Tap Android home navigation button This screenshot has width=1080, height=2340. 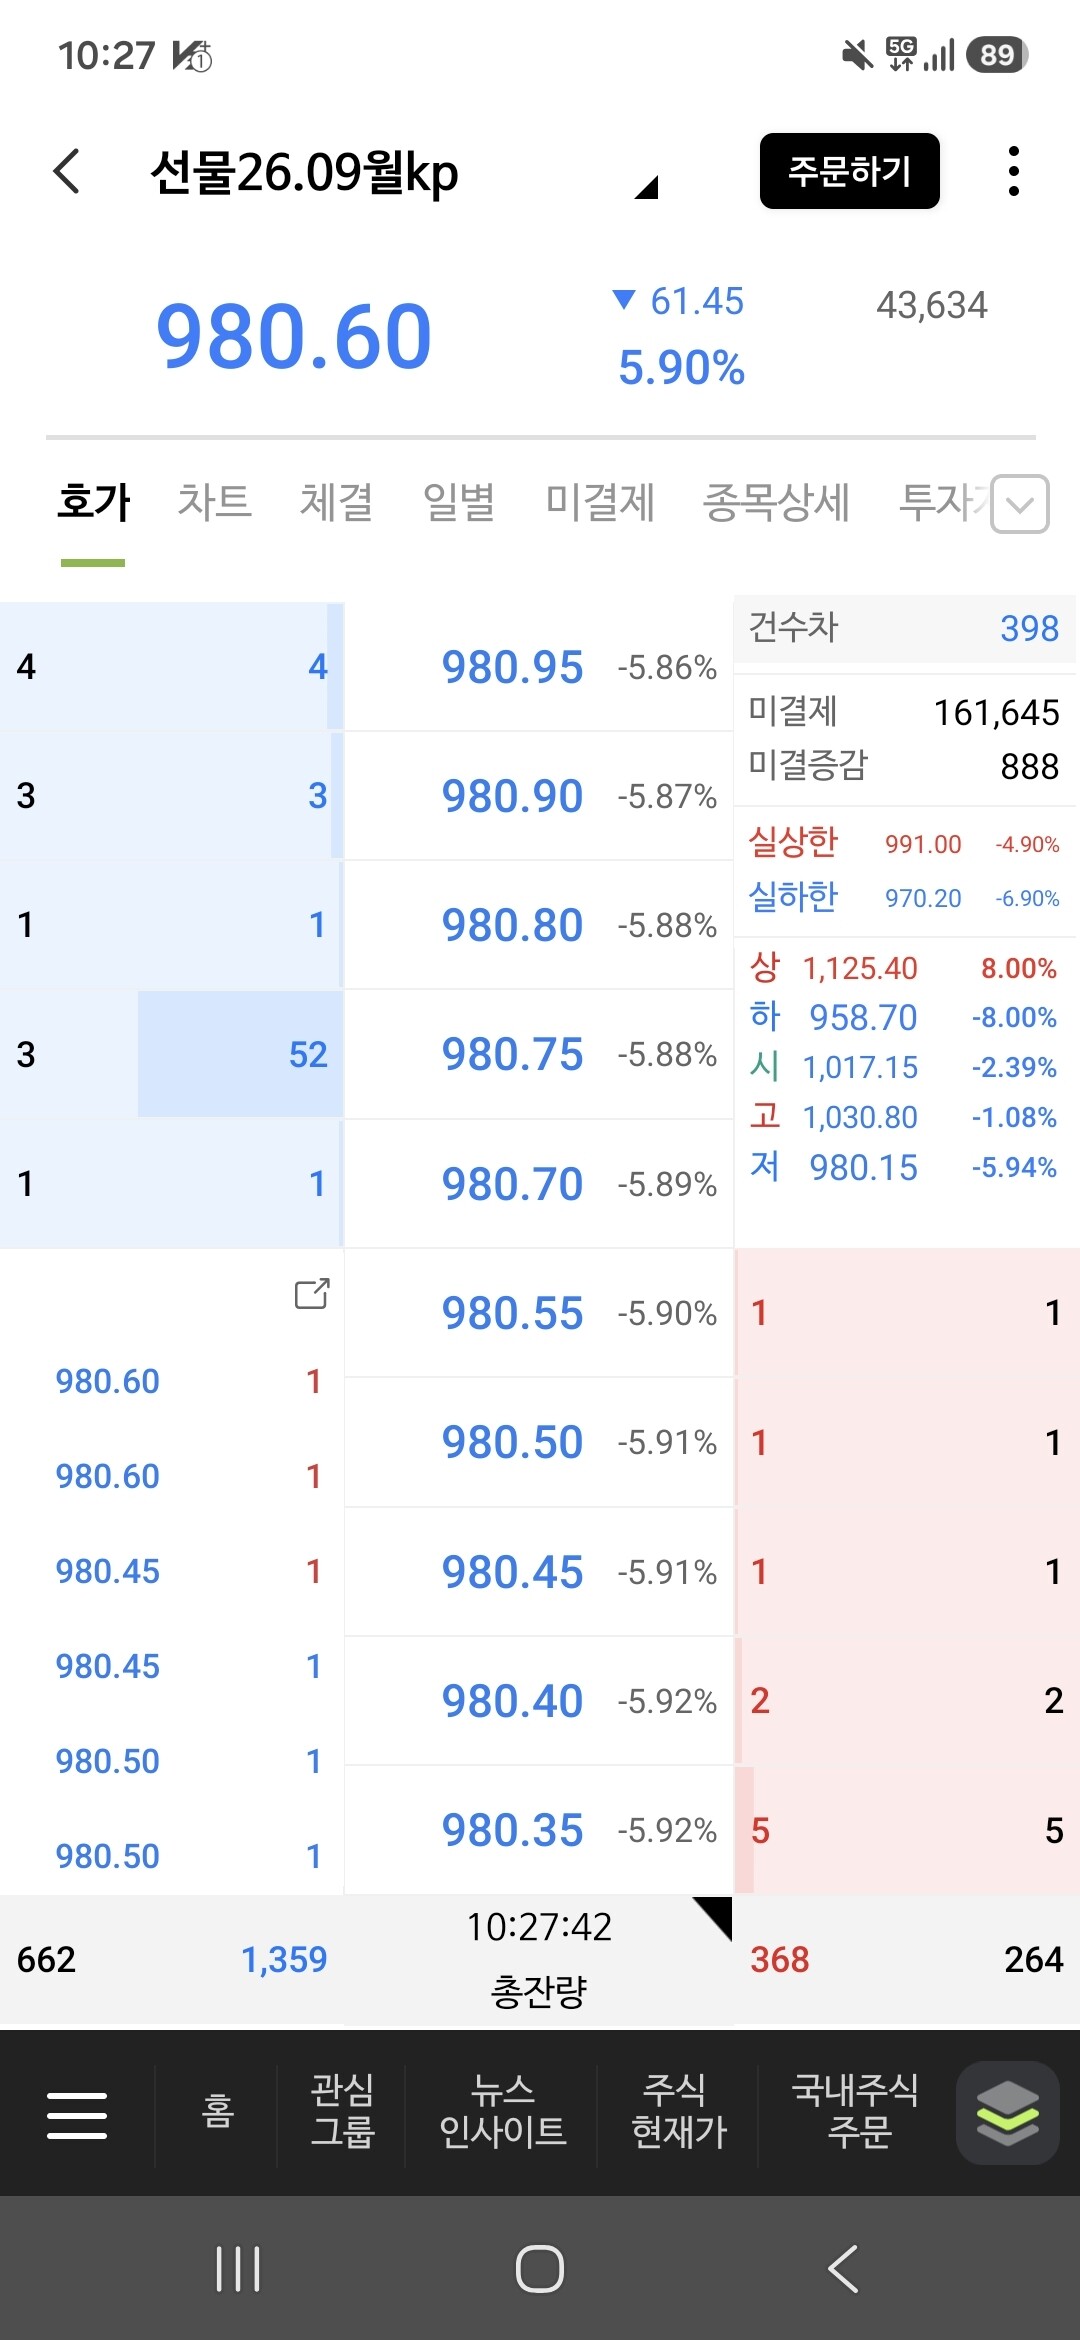click(x=540, y=2268)
